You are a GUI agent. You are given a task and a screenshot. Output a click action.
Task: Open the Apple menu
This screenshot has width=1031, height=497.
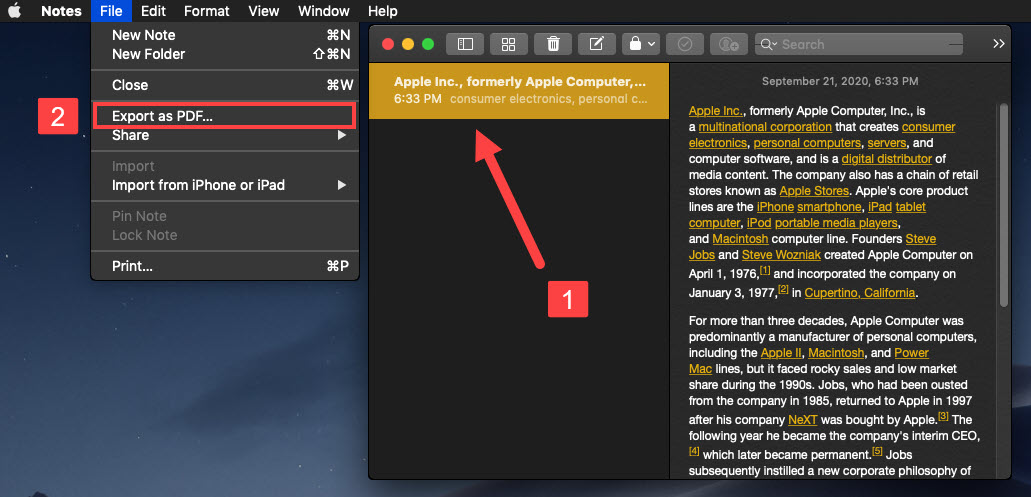14,11
